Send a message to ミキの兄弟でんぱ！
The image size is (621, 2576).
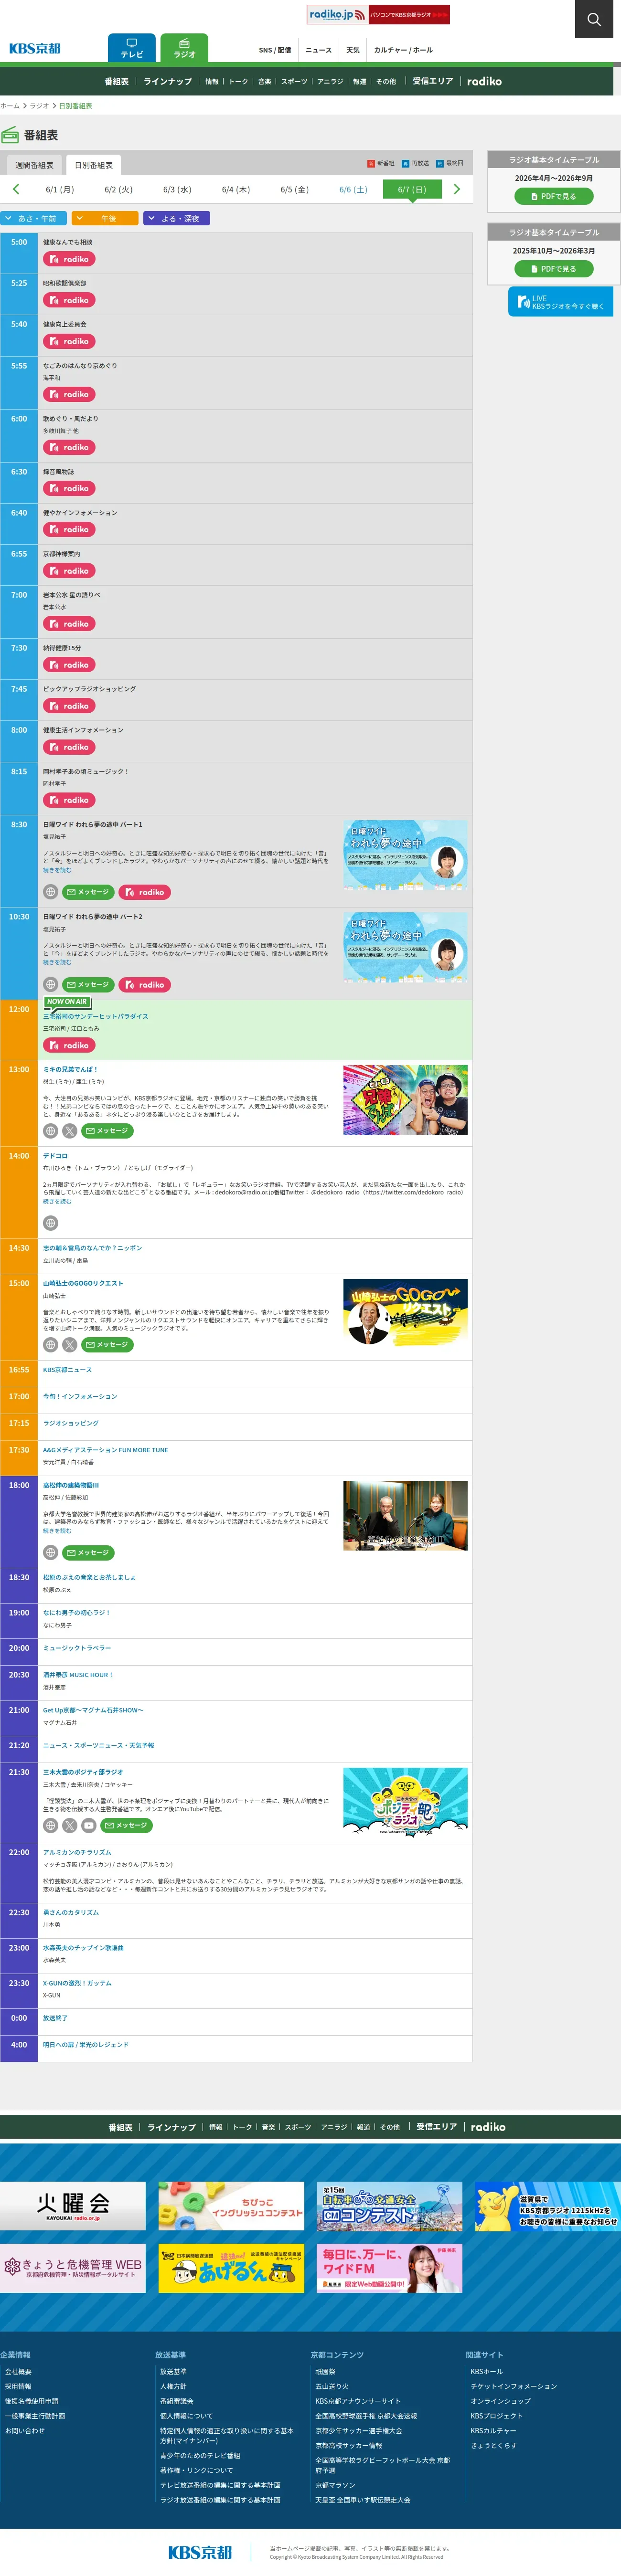pos(107,1131)
